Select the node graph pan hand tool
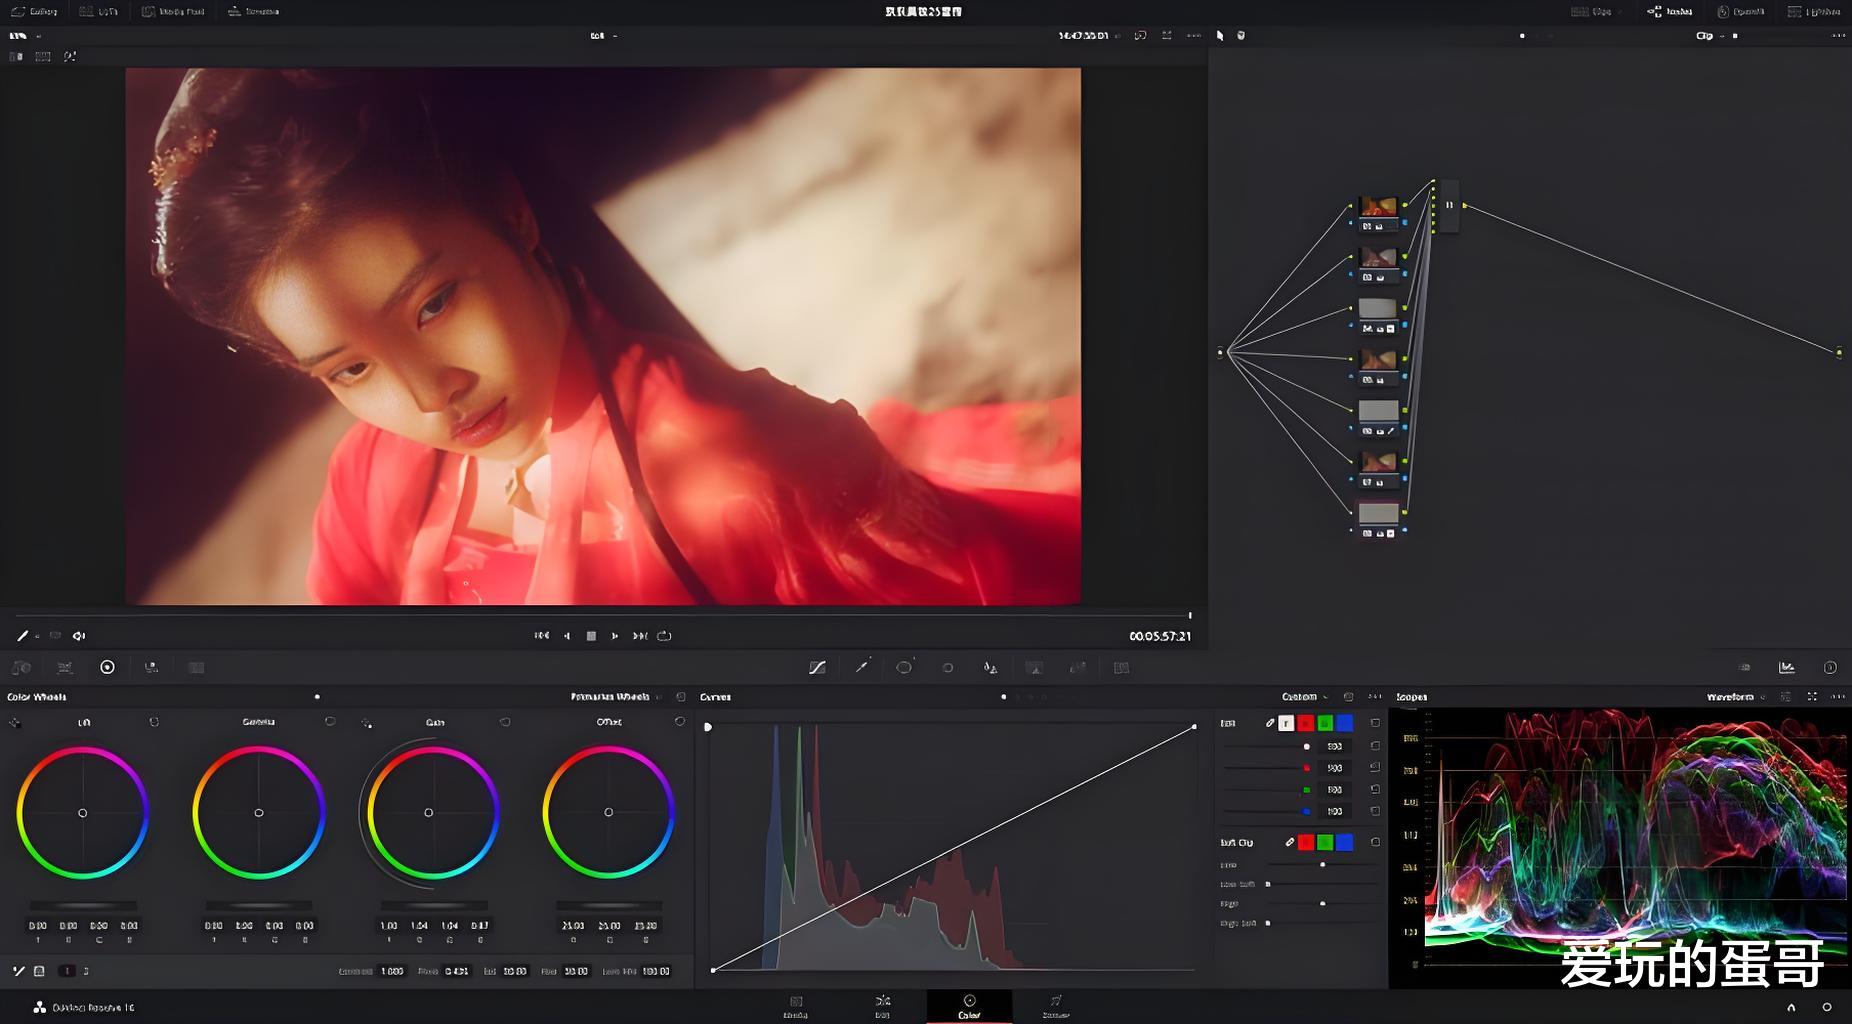Viewport: 1852px width, 1024px height. [1241, 35]
